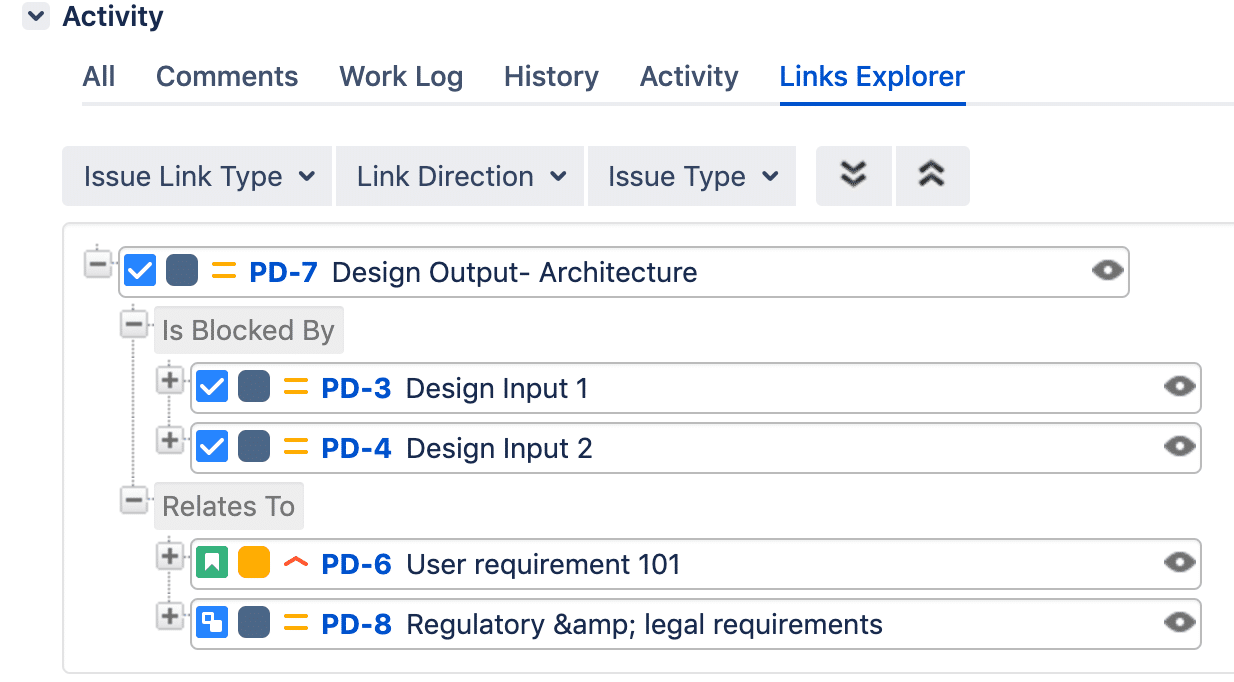The image size is (1234, 682).
Task: Open the Issue Link Type dropdown
Action: [196, 176]
